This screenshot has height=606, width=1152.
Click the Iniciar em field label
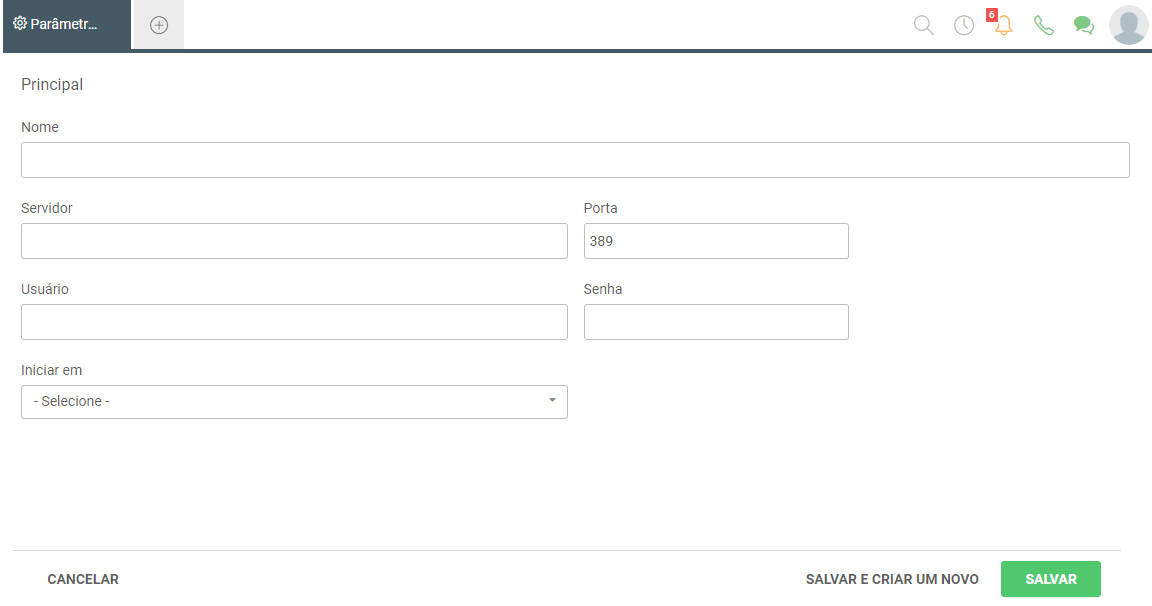[x=51, y=370]
